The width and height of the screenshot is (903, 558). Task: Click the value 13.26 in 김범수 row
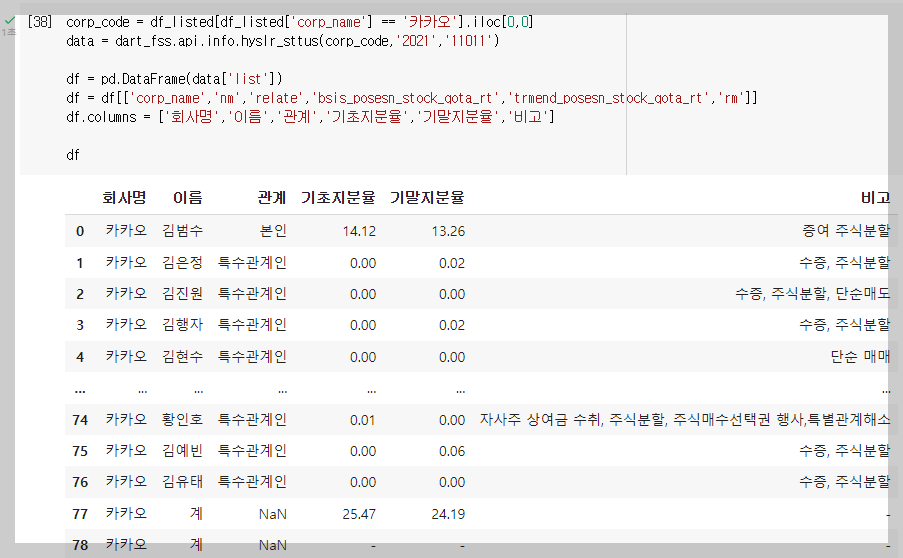(x=448, y=231)
